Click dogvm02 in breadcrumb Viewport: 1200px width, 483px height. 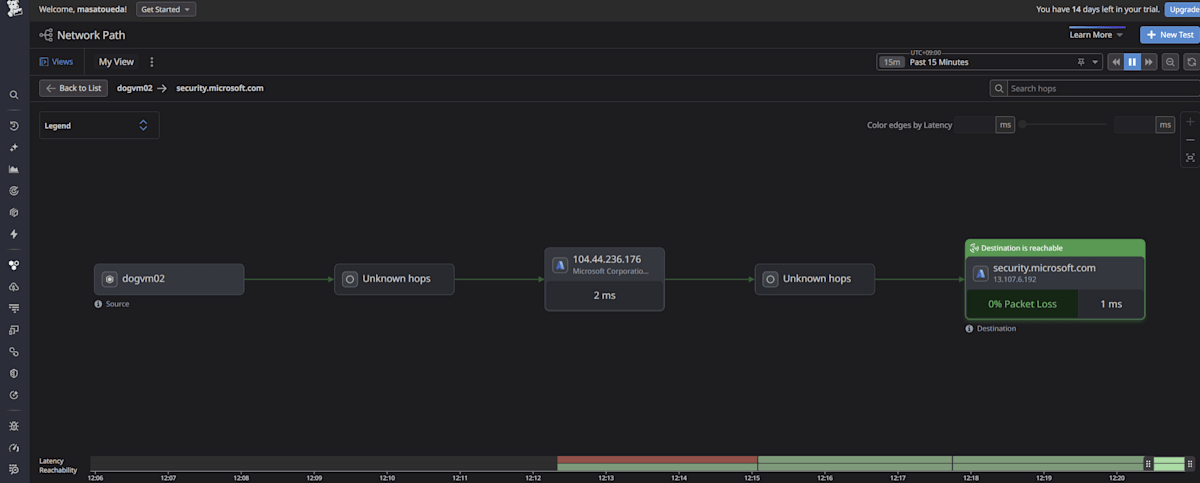(x=134, y=88)
